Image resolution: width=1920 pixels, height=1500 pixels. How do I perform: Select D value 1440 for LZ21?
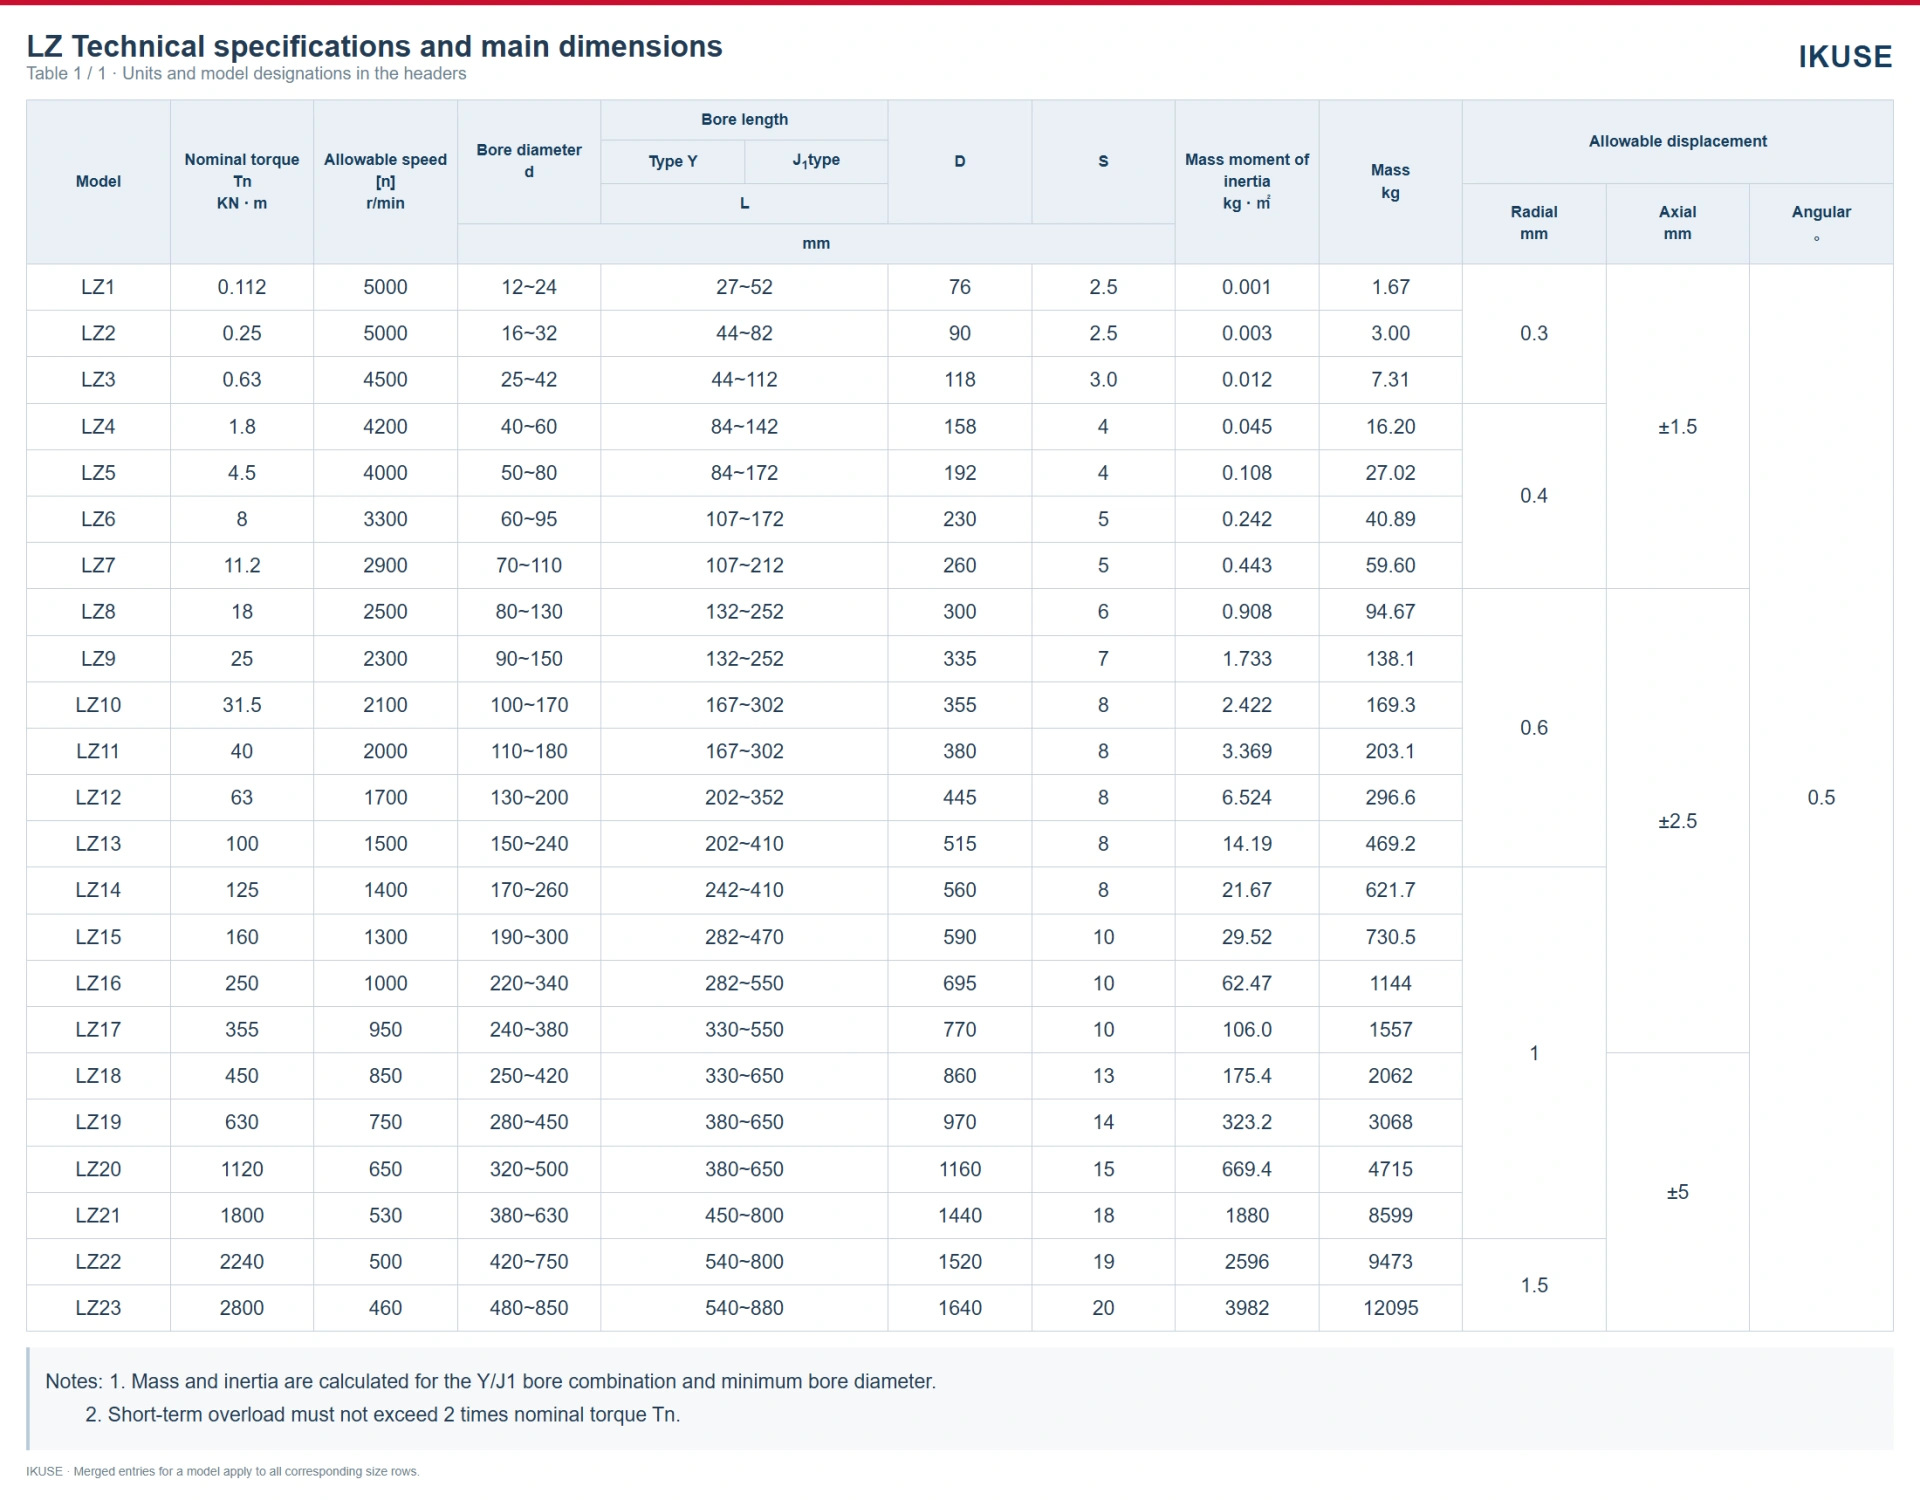coord(960,1216)
